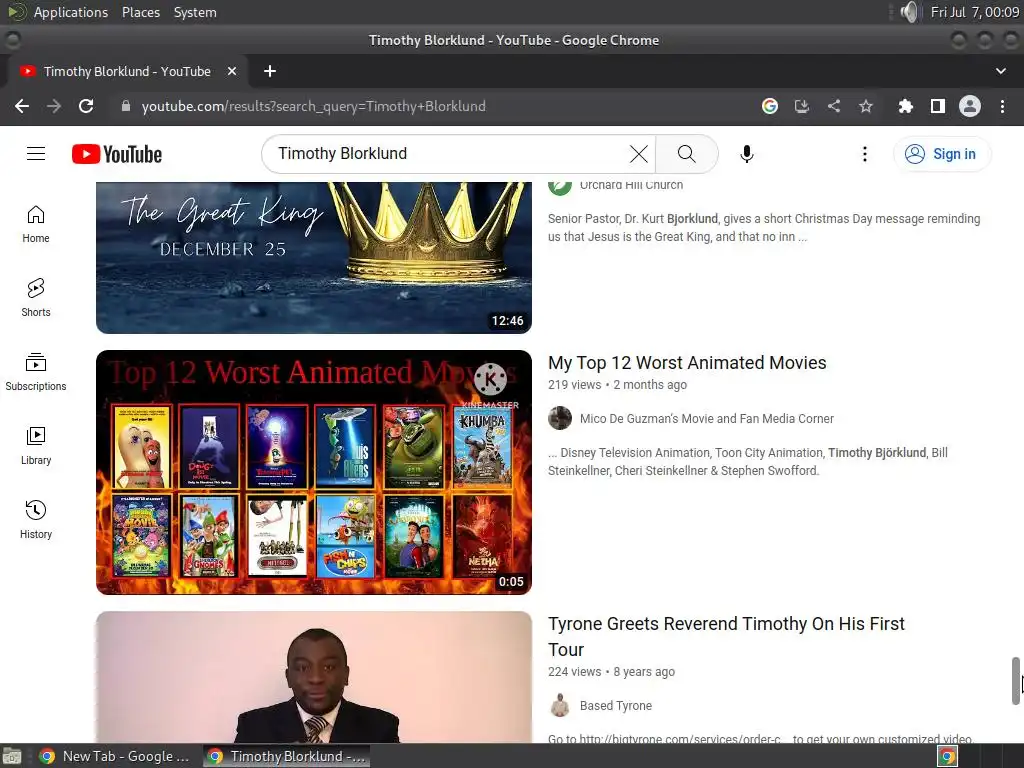Open My Top 12 Worst Animated Movies title
Viewport: 1024px width, 768px height.
pyautogui.click(x=687, y=363)
